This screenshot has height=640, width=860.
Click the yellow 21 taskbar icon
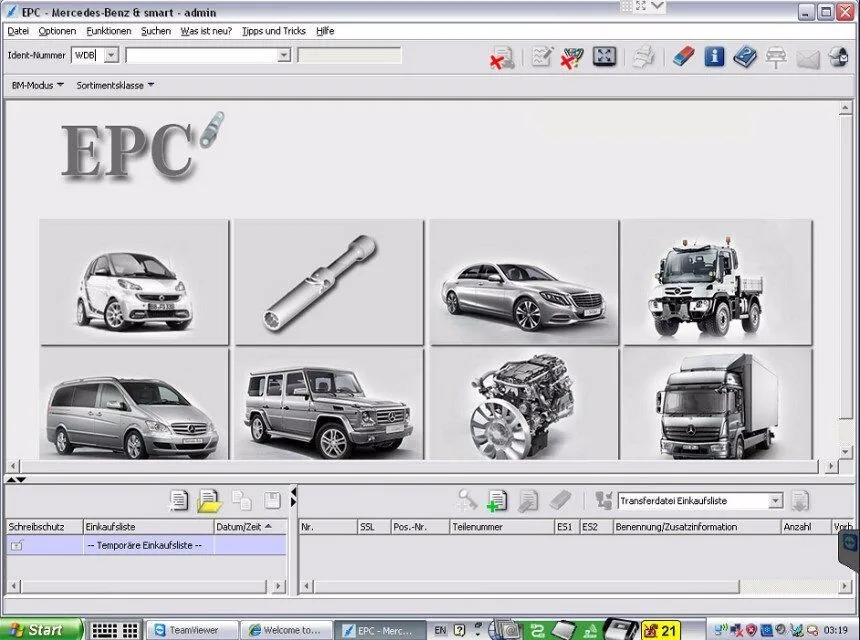(661, 631)
